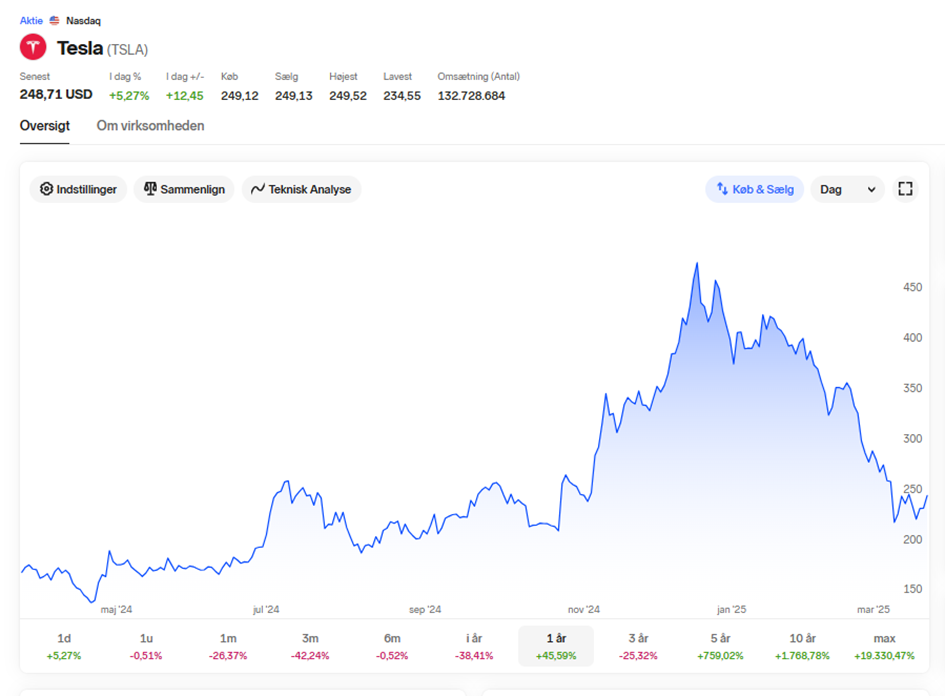Click the red Tesla logo icon
Image resolution: width=945 pixels, height=696 pixels.
click(33, 47)
